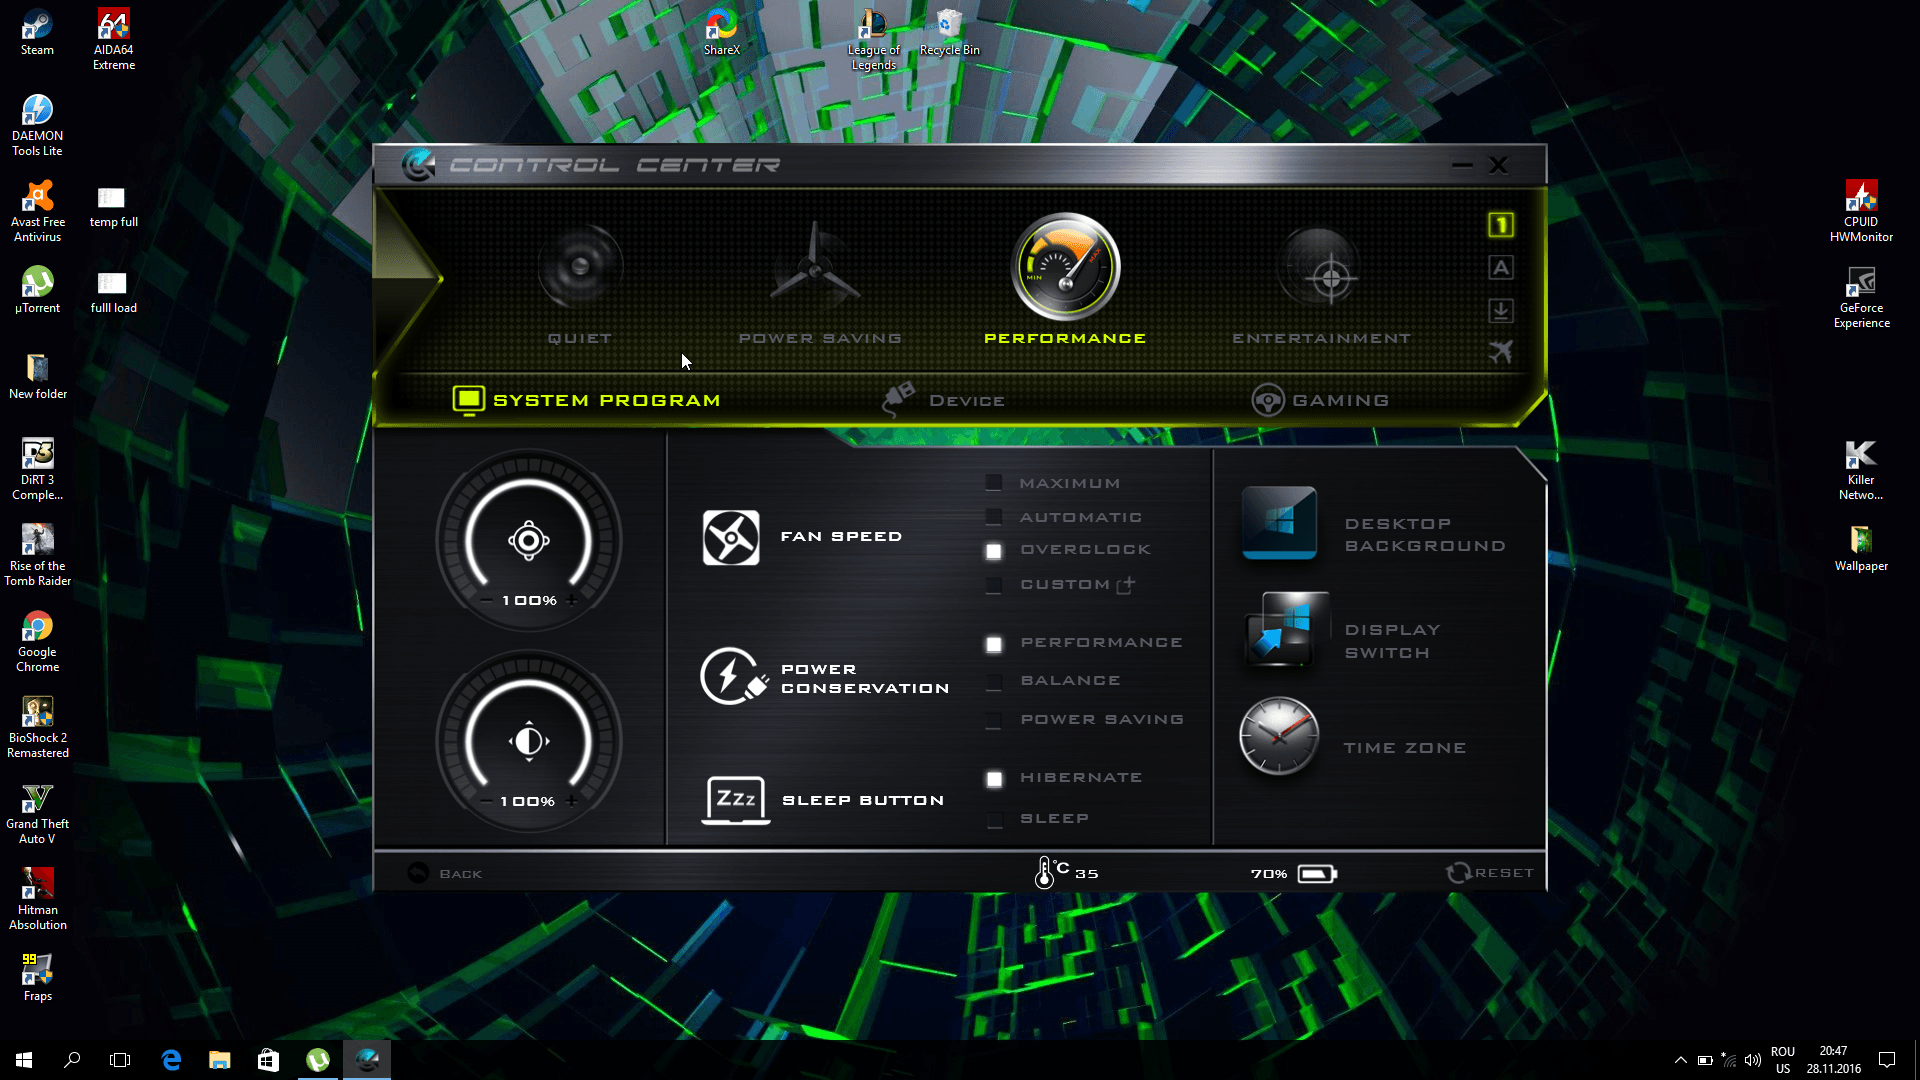Screen dimensions: 1920x1080
Task: Switch to the Gaming tab
Action: 1320,400
